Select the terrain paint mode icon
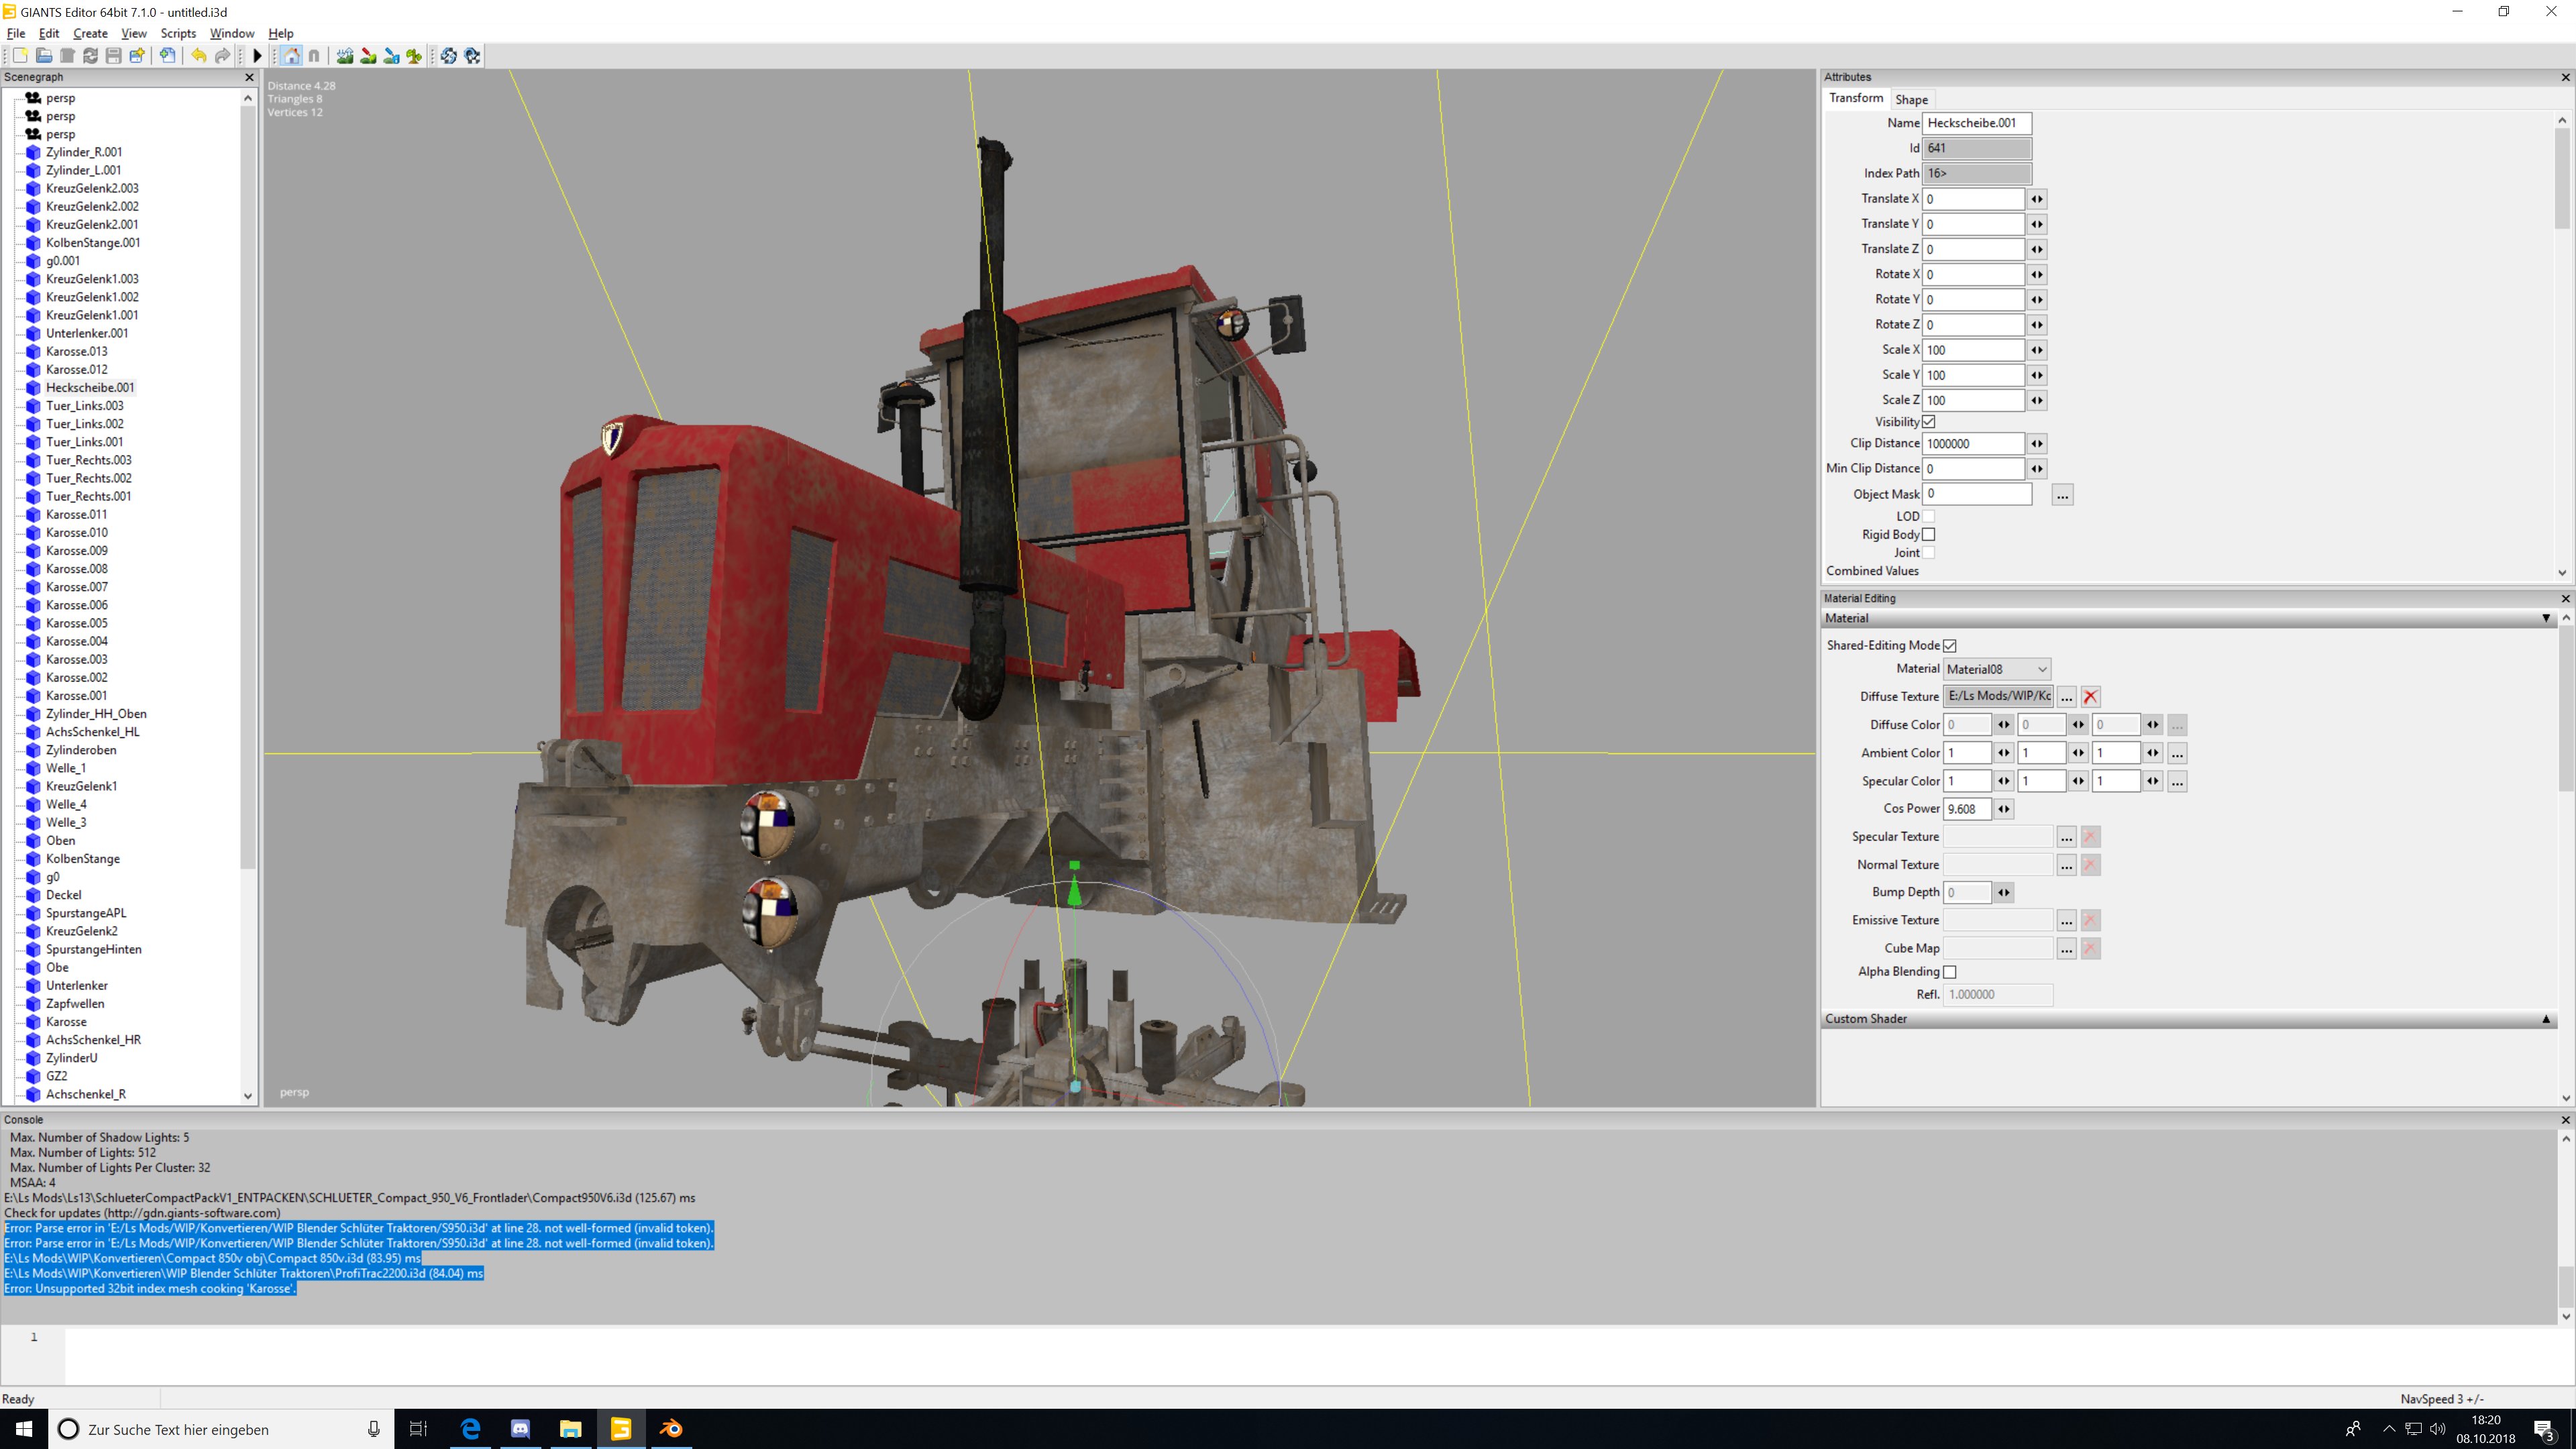 [368, 56]
